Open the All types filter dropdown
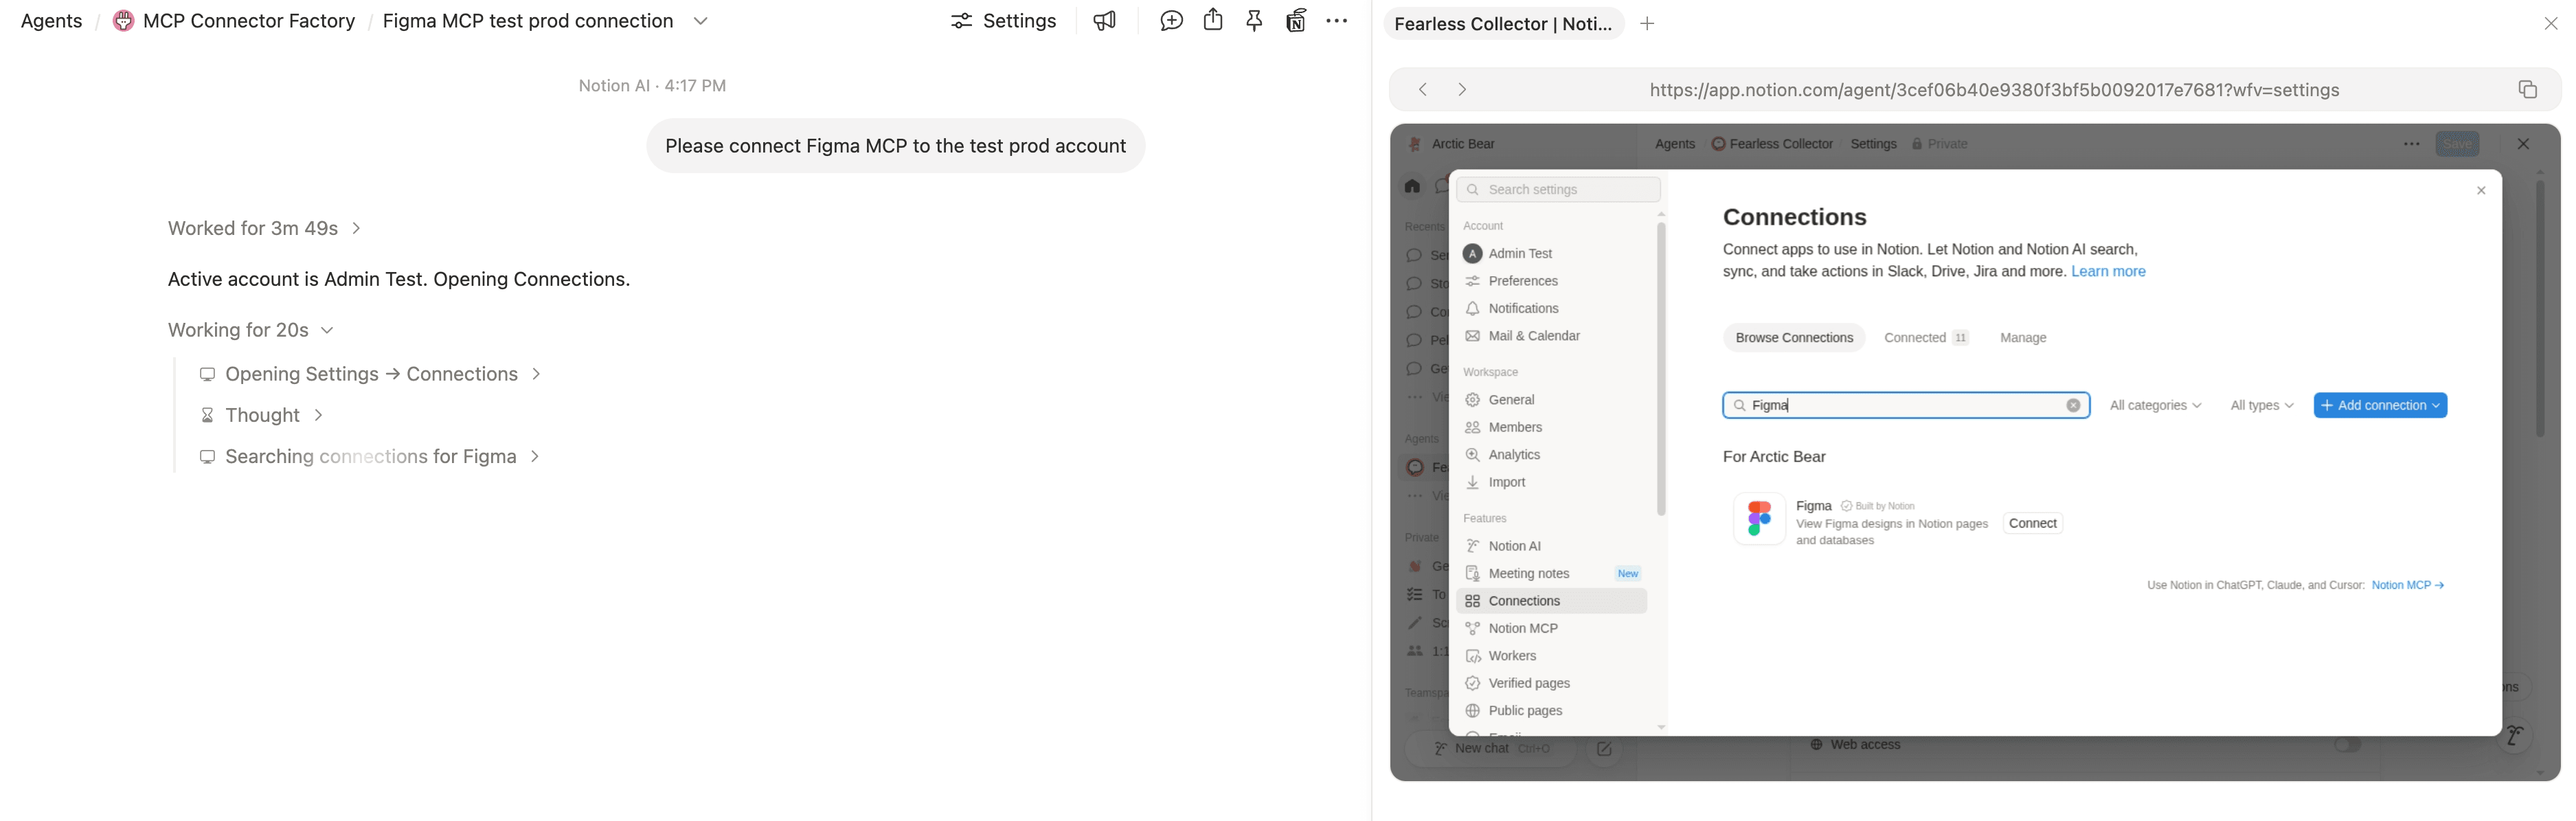 point(2262,406)
